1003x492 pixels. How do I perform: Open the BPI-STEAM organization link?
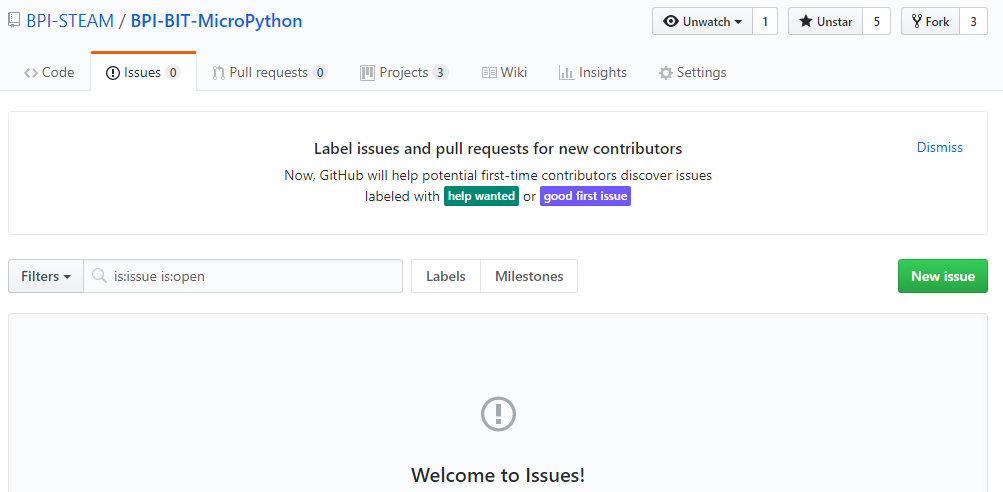[70, 21]
